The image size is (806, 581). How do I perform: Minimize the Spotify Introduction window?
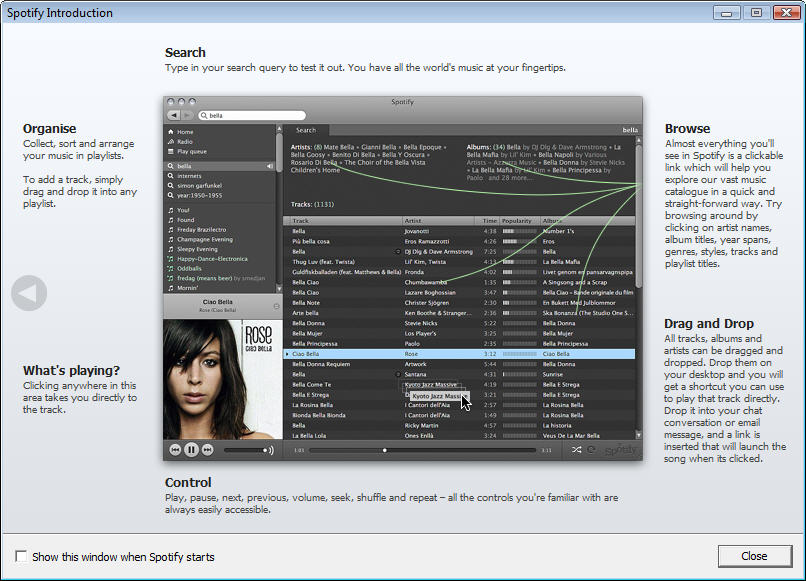pyautogui.click(x=726, y=12)
